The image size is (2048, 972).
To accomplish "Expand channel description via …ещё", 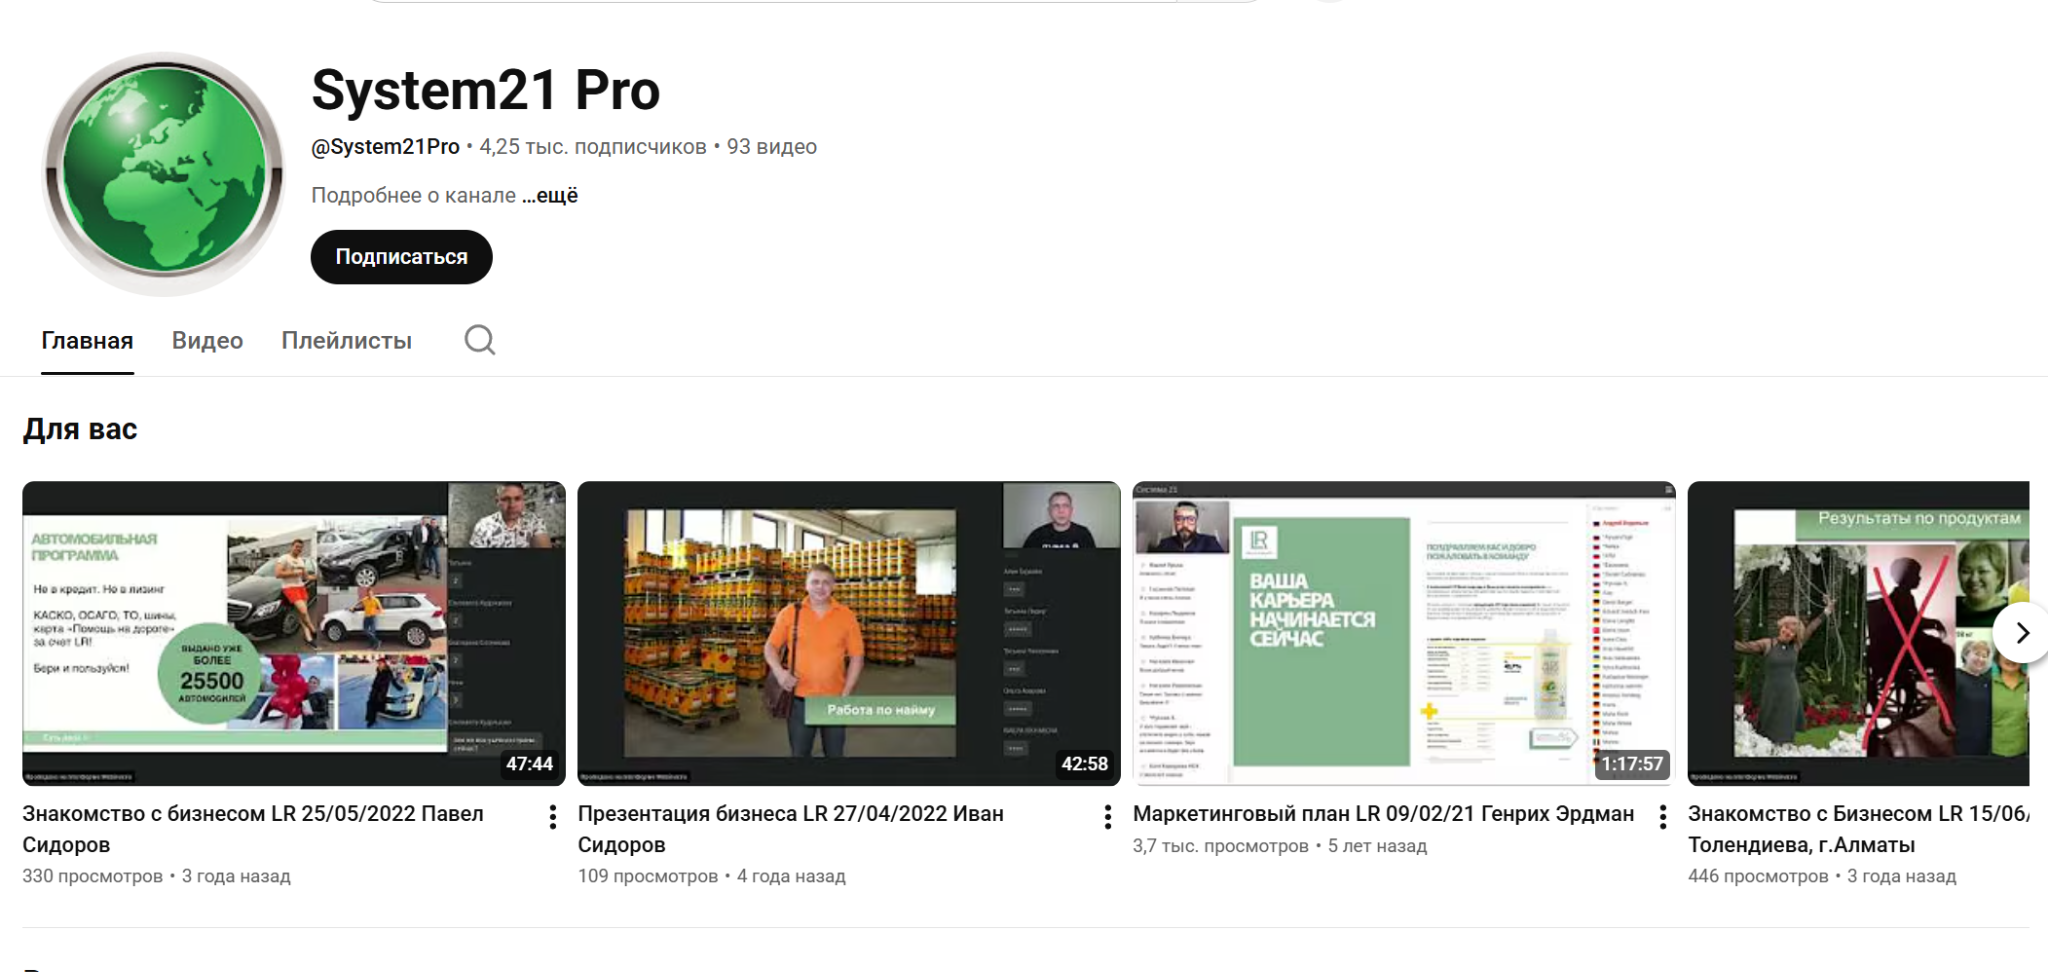I will 550,195.
